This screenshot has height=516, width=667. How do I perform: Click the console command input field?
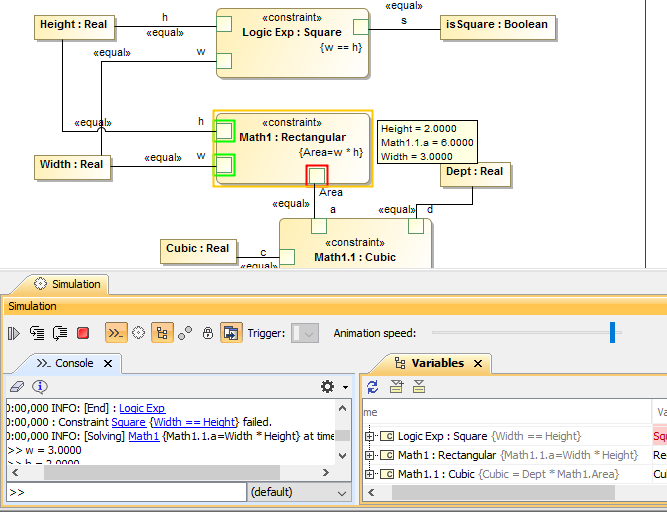pos(125,492)
